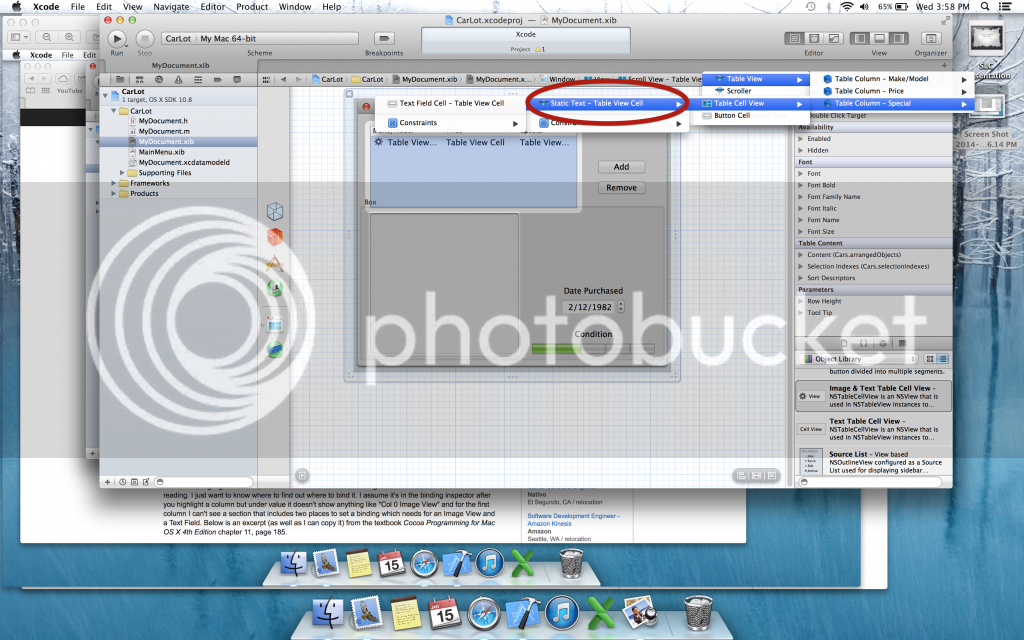Switch the Object Library to list view
The image size is (1024, 640).
coord(942,359)
